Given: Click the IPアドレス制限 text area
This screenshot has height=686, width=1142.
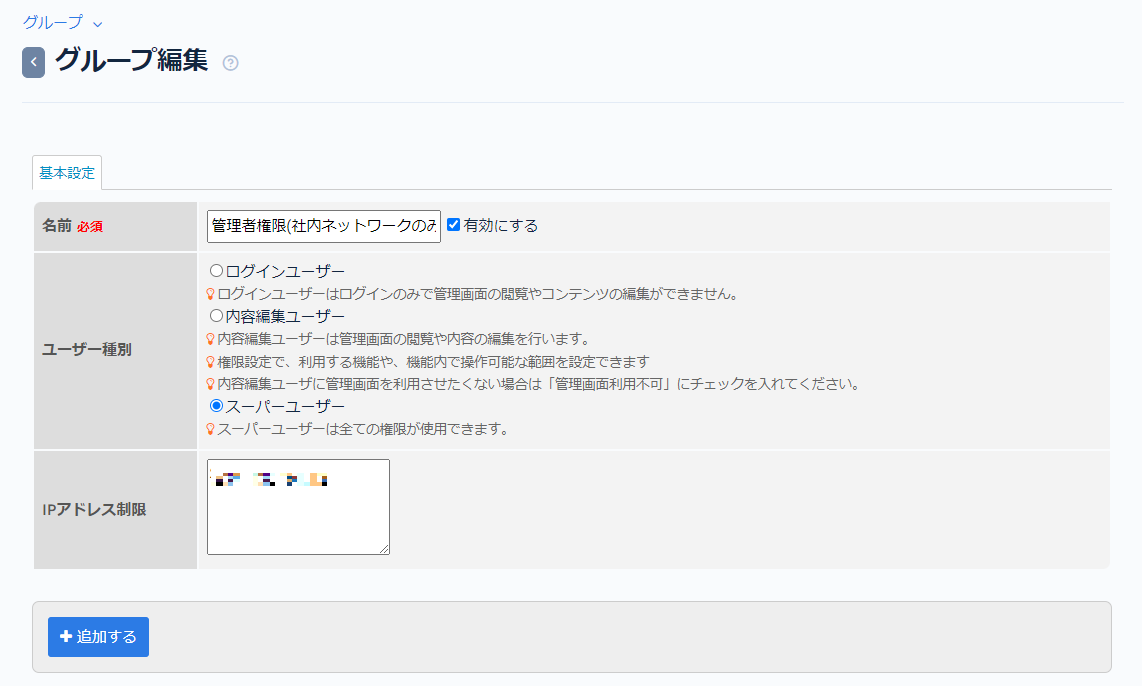Looking at the screenshot, I should [x=299, y=507].
